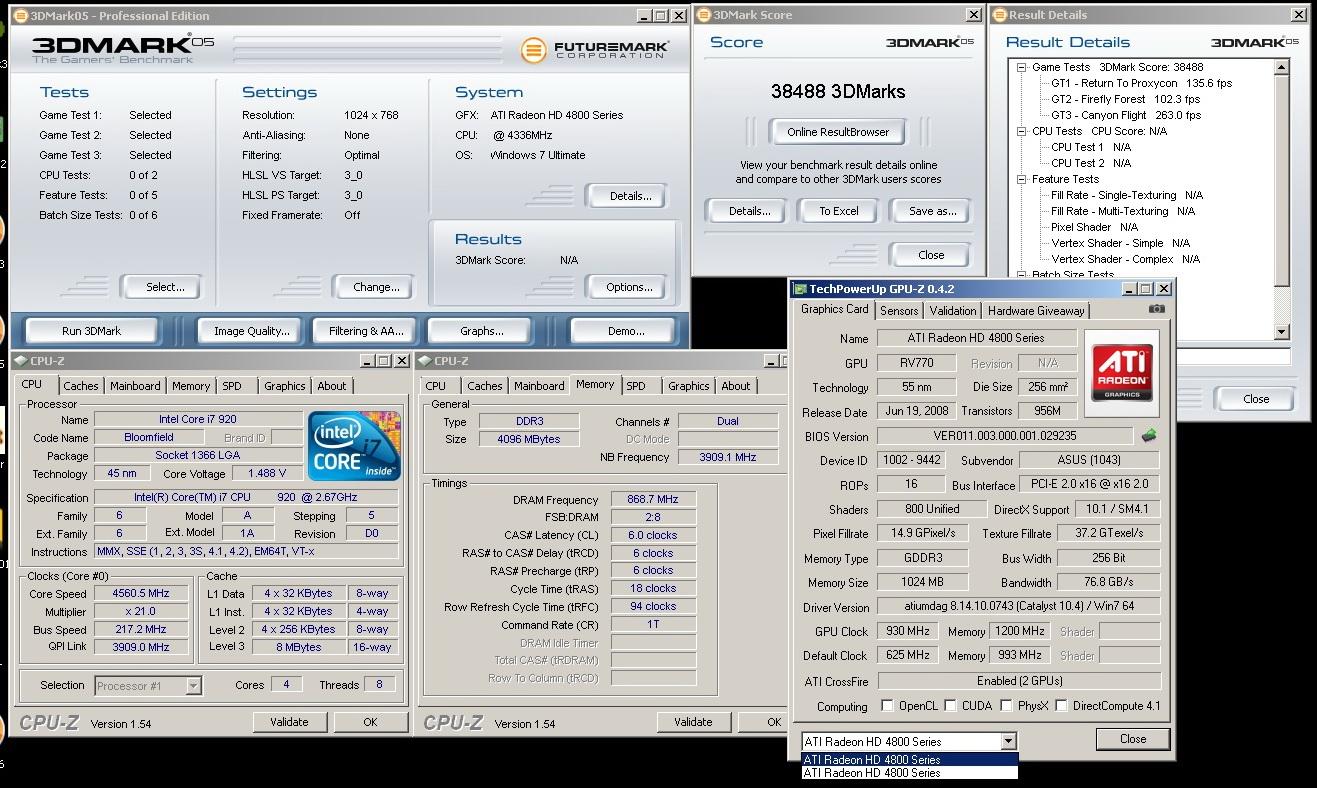Collapse the Batch Size Tests tree node
Viewport: 1317px width, 788px height.
pos(1022,275)
